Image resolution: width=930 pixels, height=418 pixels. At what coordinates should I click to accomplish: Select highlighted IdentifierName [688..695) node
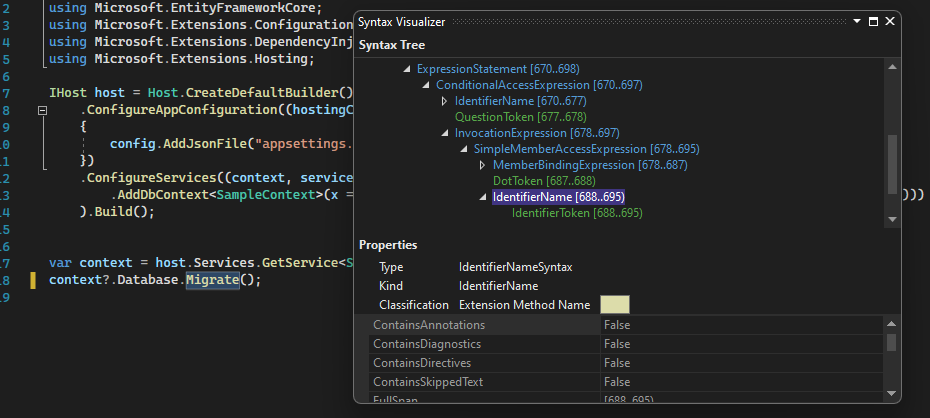(559, 197)
